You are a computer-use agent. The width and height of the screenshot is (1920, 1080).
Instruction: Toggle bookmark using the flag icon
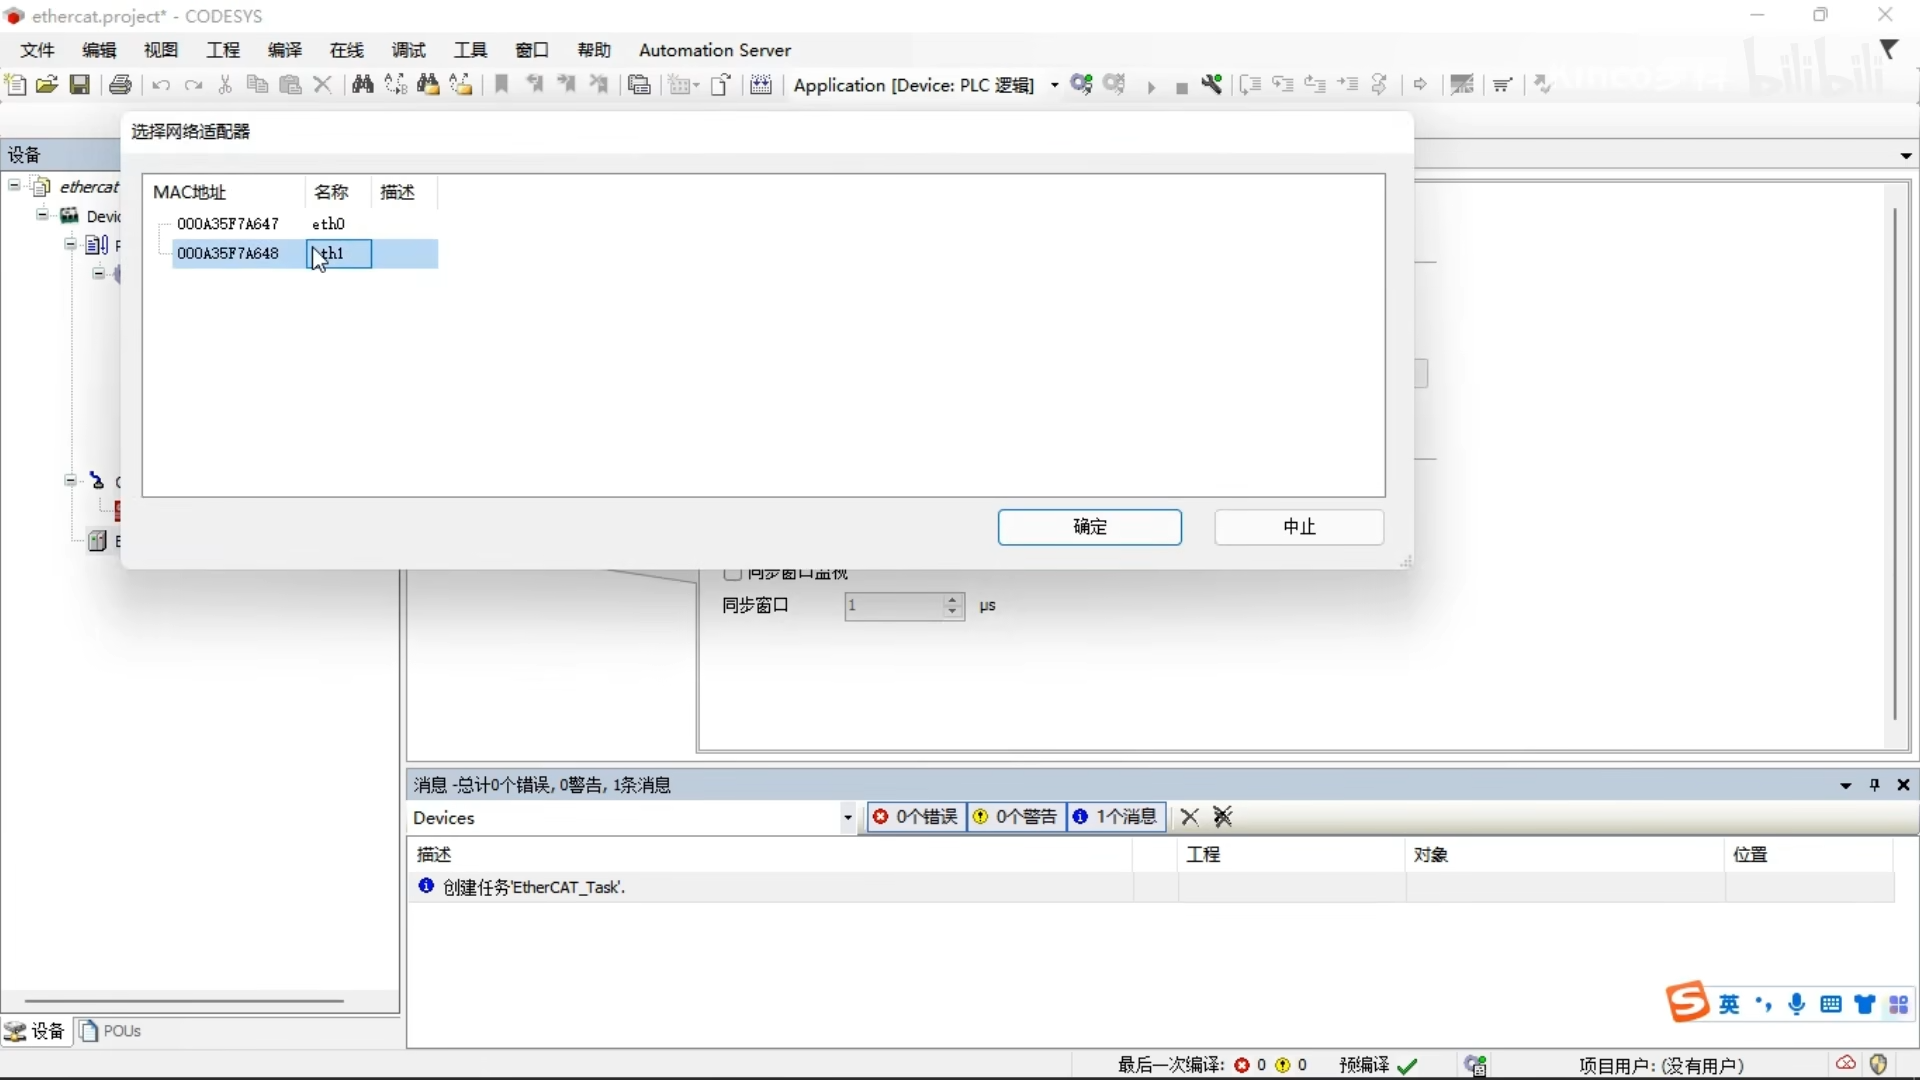[502, 85]
